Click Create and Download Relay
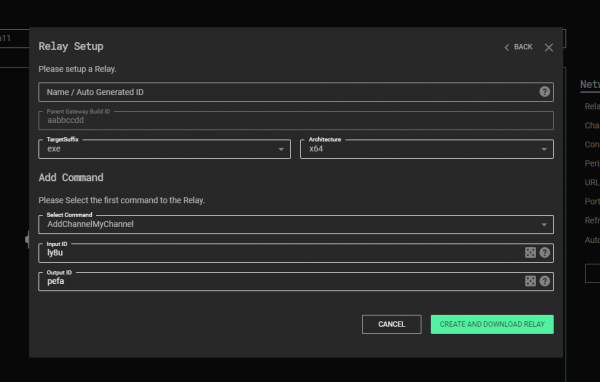Image resolution: width=600 pixels, height=382 pixels. pyautogui.click(x=492, y=324)
